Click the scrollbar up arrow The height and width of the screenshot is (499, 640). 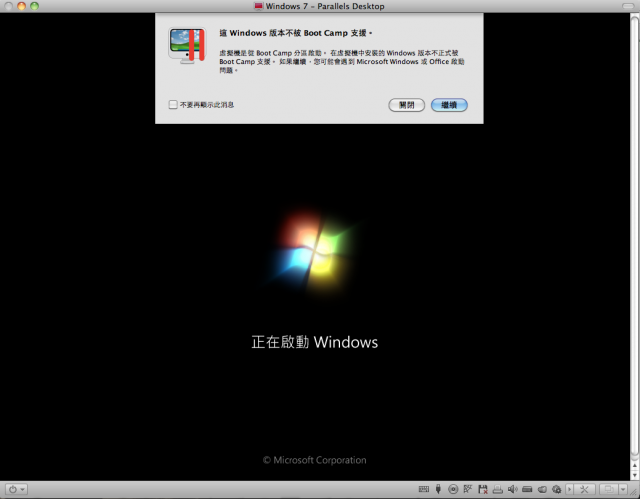pyautogui.click(x=635, y=465)
